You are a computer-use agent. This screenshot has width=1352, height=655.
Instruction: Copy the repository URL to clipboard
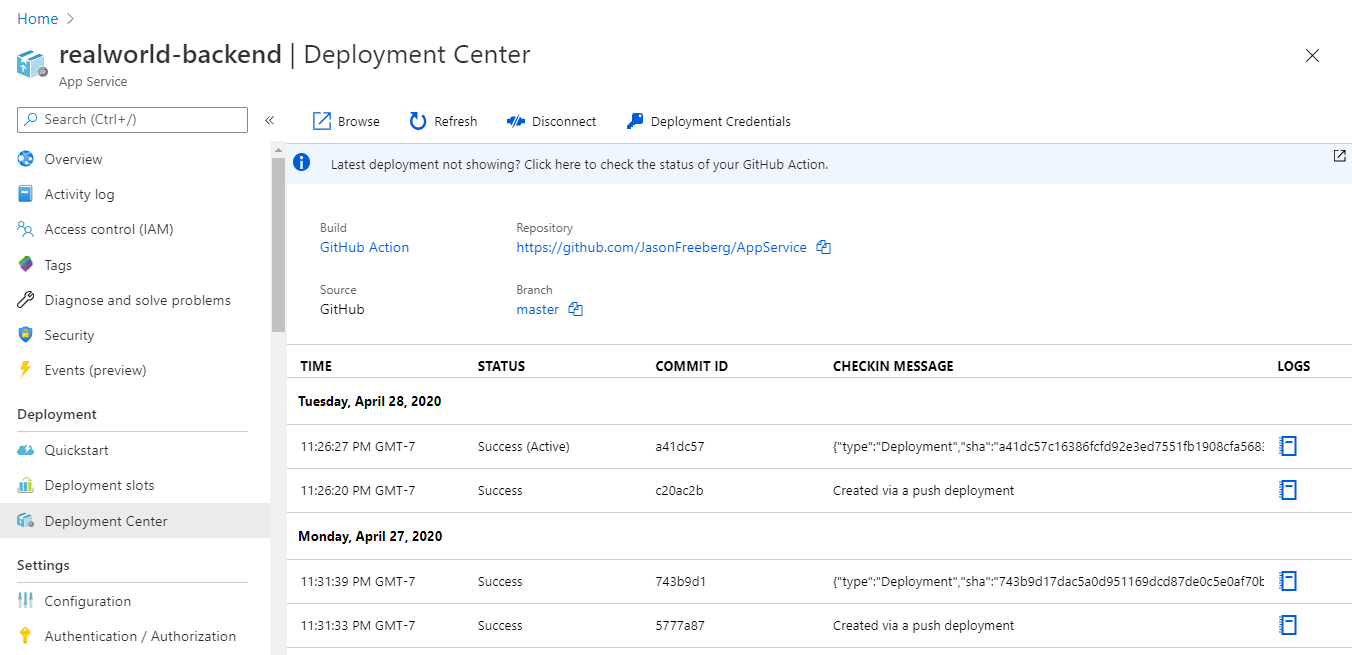tap(822, 247)
